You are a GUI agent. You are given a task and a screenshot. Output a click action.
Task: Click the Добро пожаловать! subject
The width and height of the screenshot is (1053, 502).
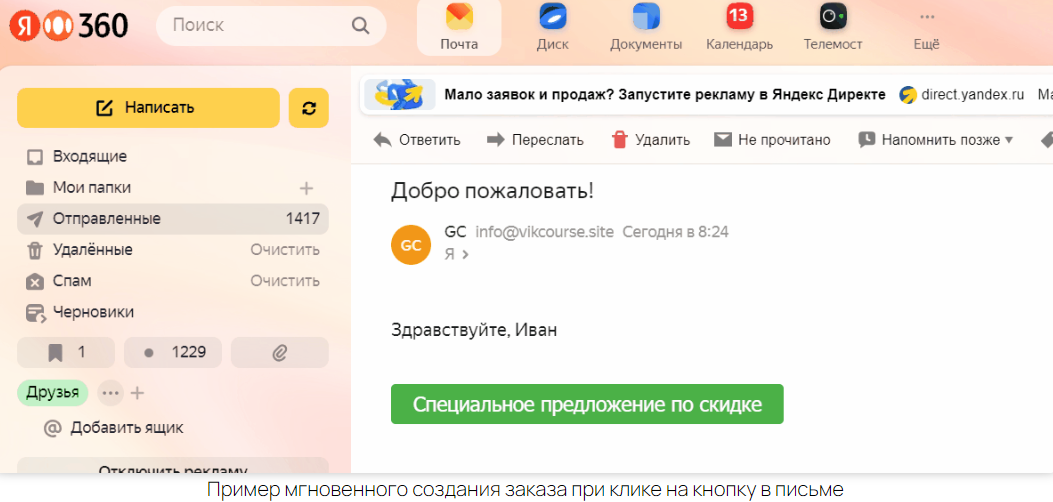(x=492, y=191)
